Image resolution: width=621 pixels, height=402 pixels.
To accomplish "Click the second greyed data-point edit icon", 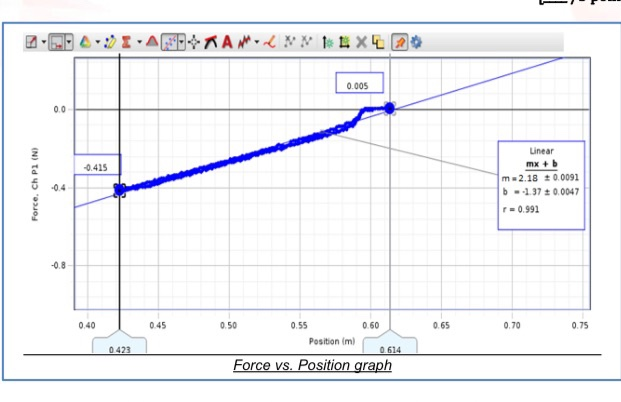I will [x=306, y=41].
